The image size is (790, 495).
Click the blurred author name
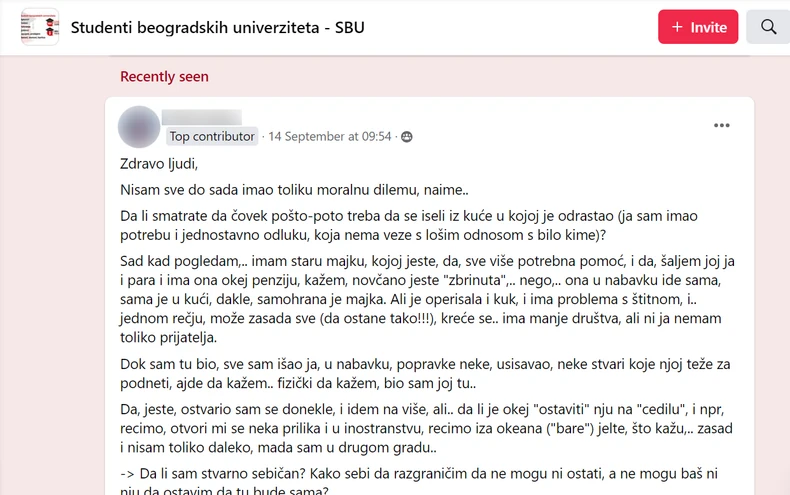(x=202, y=117)
